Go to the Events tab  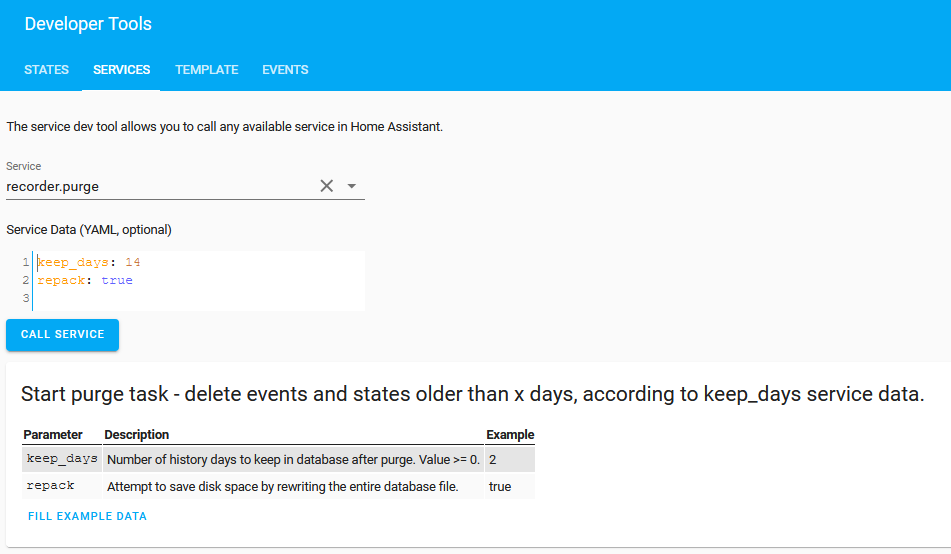click(x=285, y=70)
